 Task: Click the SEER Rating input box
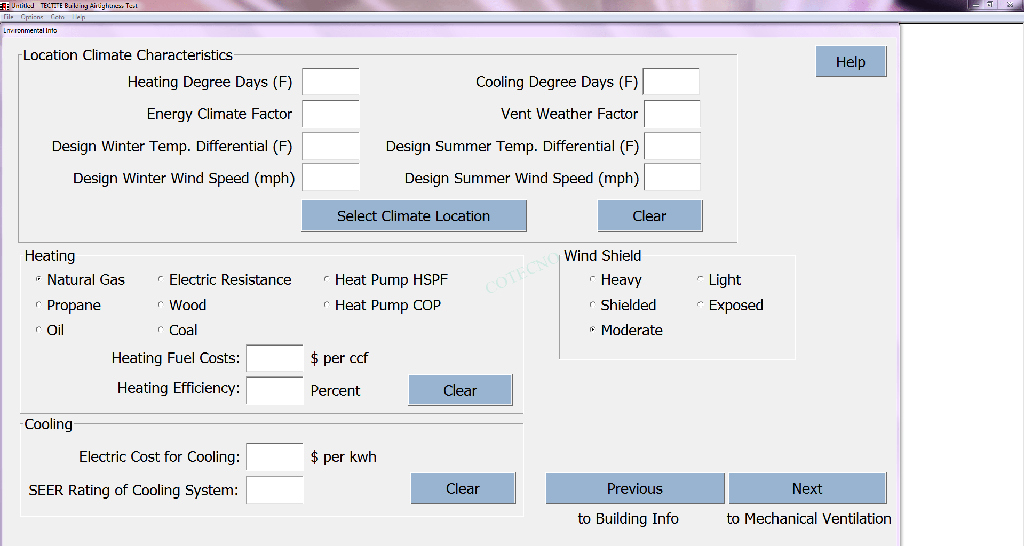pos(274,490)
